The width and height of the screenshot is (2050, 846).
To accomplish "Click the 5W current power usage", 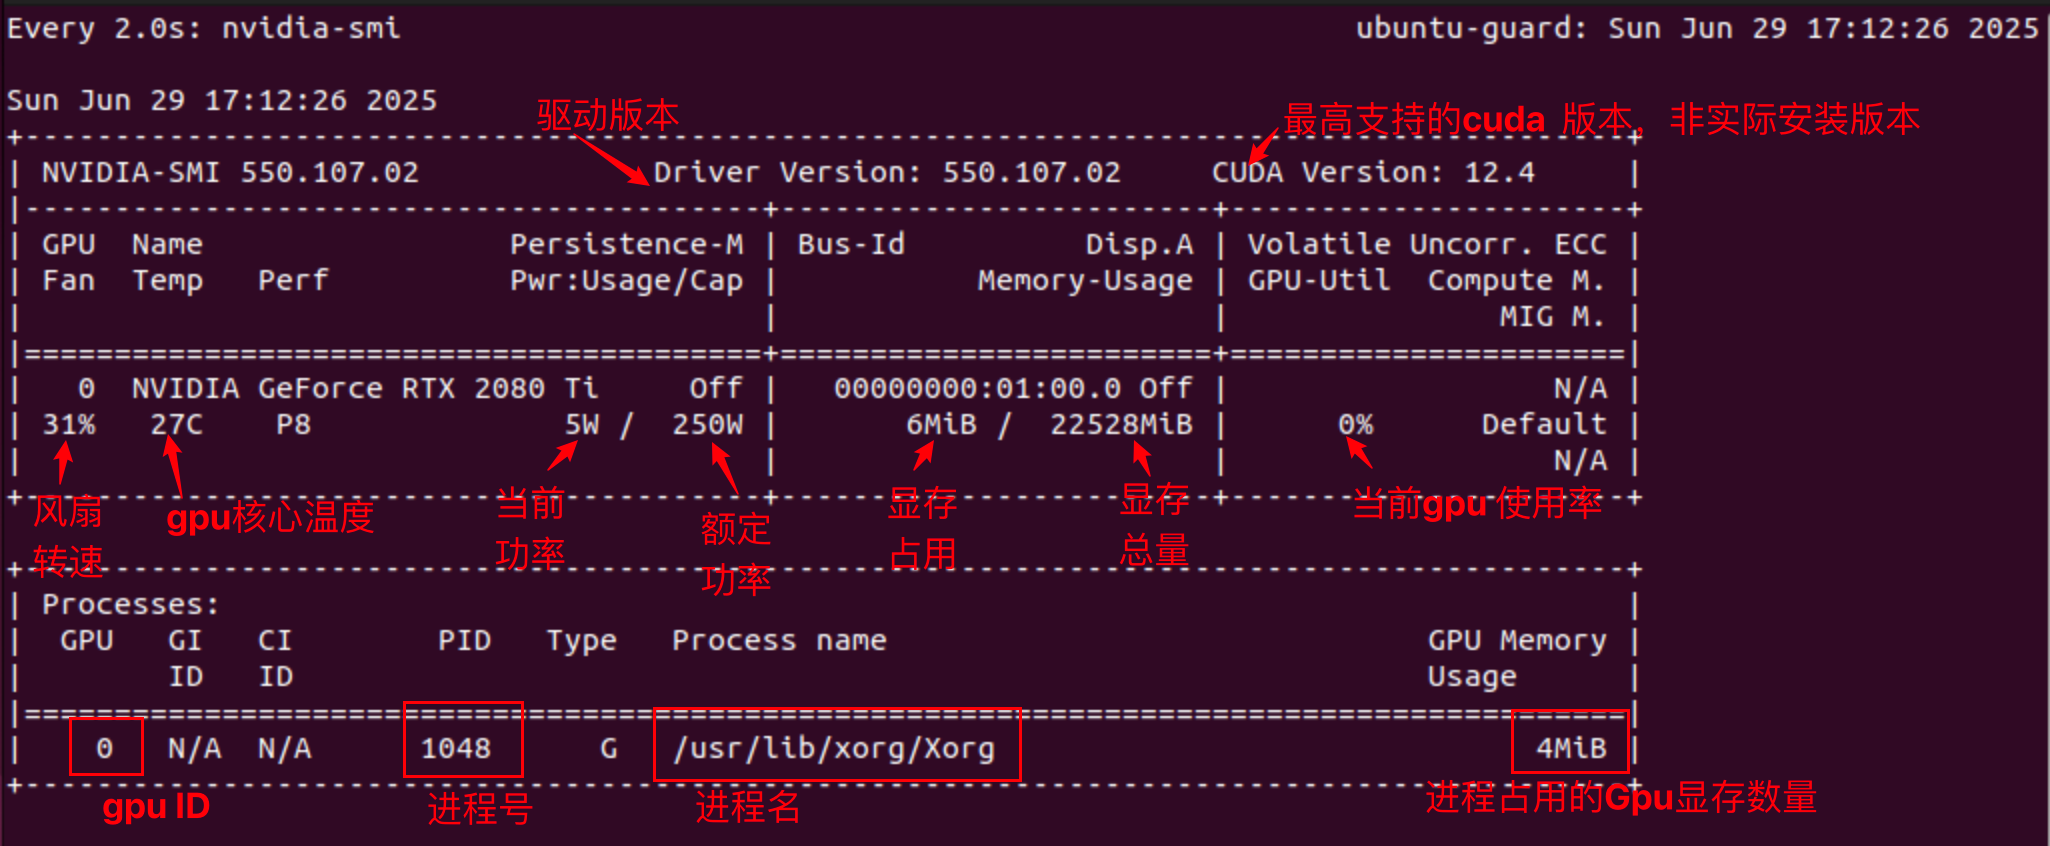I will pyautogui.click(x=581, y=424).
